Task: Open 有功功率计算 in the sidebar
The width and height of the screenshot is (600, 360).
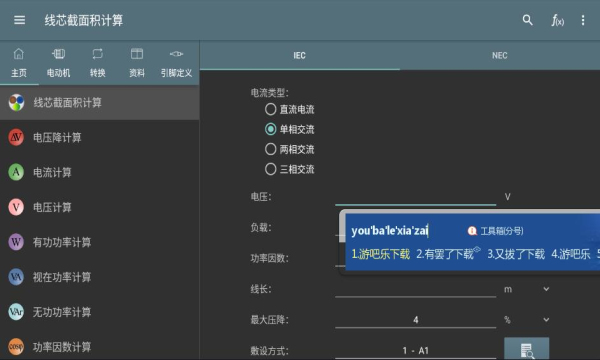Action: coord(99,242)
